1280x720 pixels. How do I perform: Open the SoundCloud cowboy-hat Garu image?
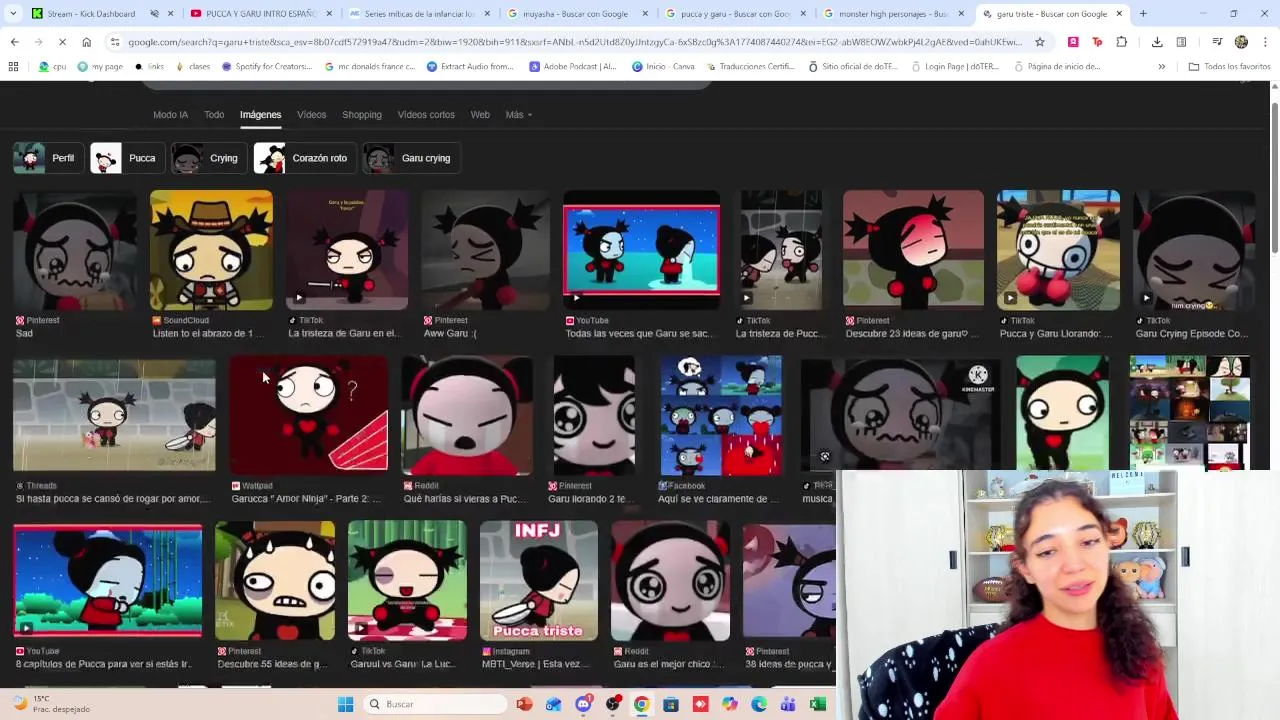pos(211,250)
